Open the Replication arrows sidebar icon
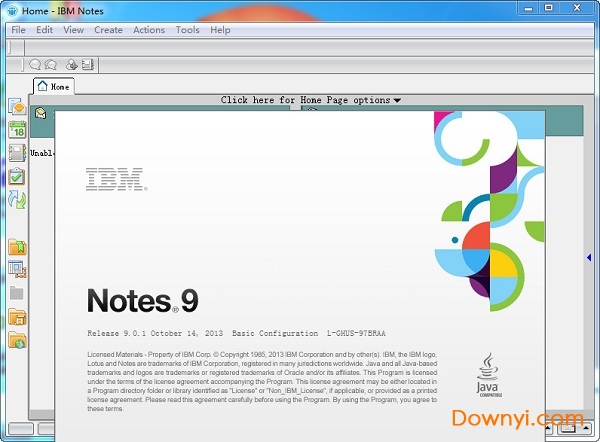The width and height of the screenshot is (600, 442). (17, 199)
